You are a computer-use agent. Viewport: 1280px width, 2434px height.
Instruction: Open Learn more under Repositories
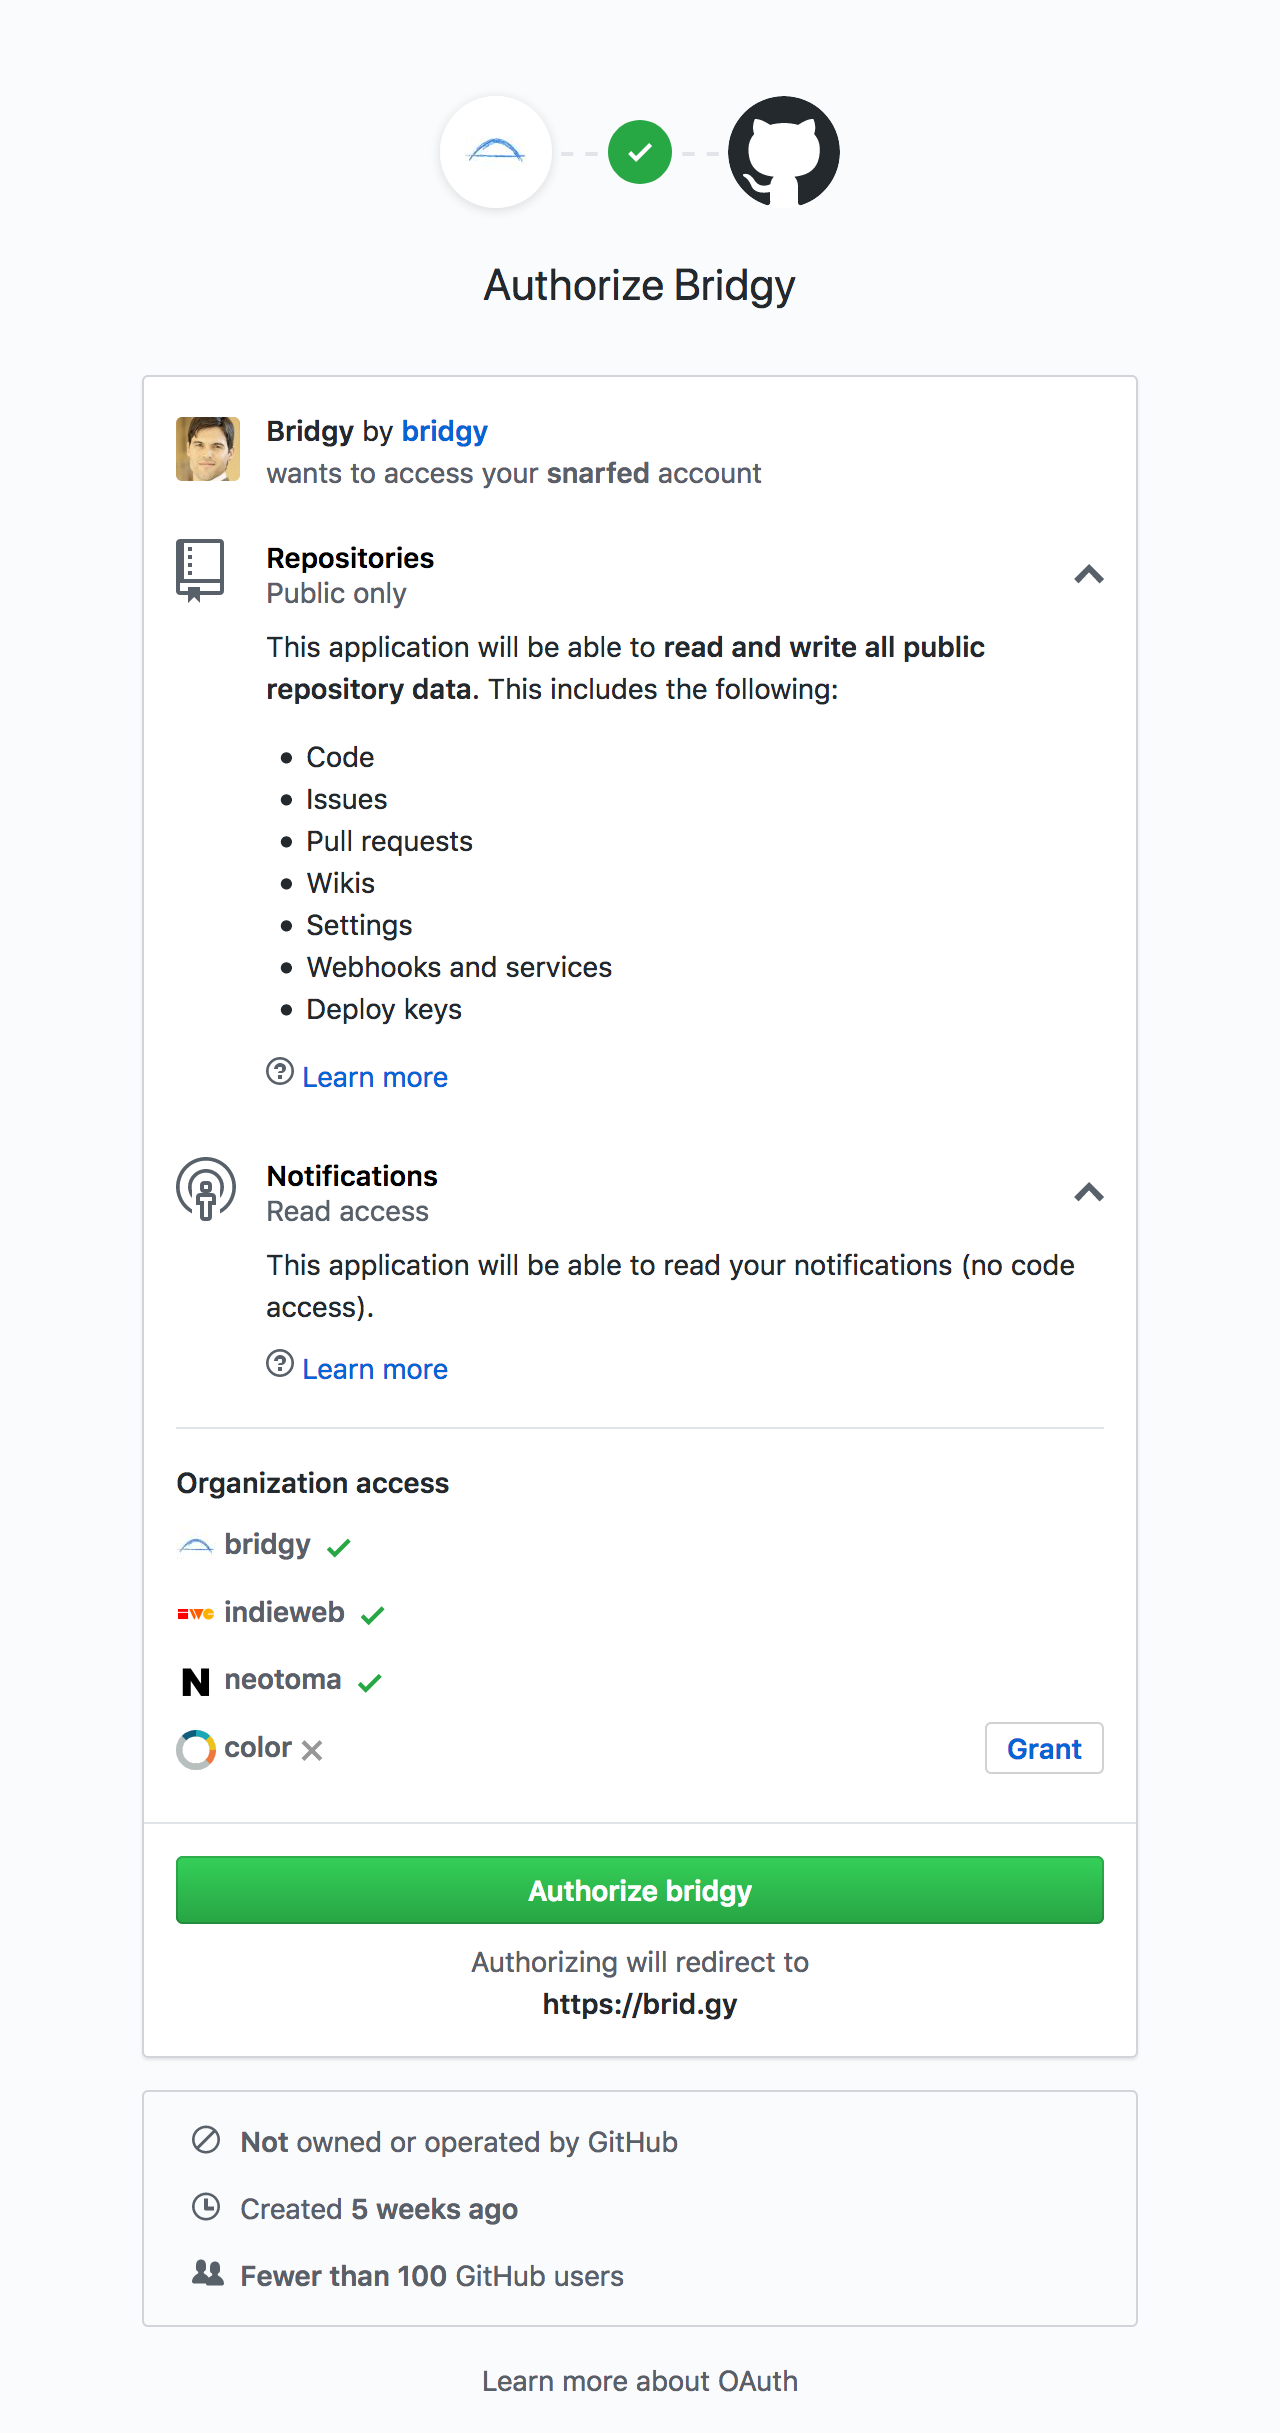click(x=375, y=1077)
